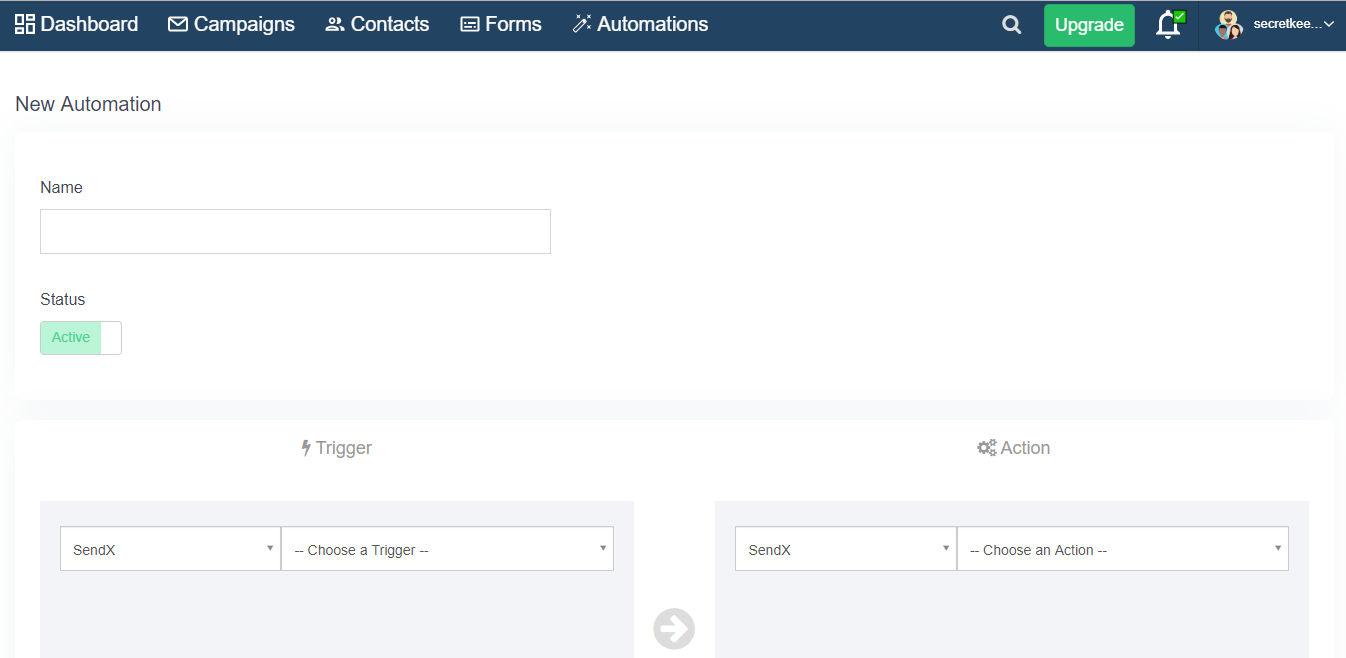Screen dimensions: 1346x658
Task: Click the Status label
Action: pos(63,299)
